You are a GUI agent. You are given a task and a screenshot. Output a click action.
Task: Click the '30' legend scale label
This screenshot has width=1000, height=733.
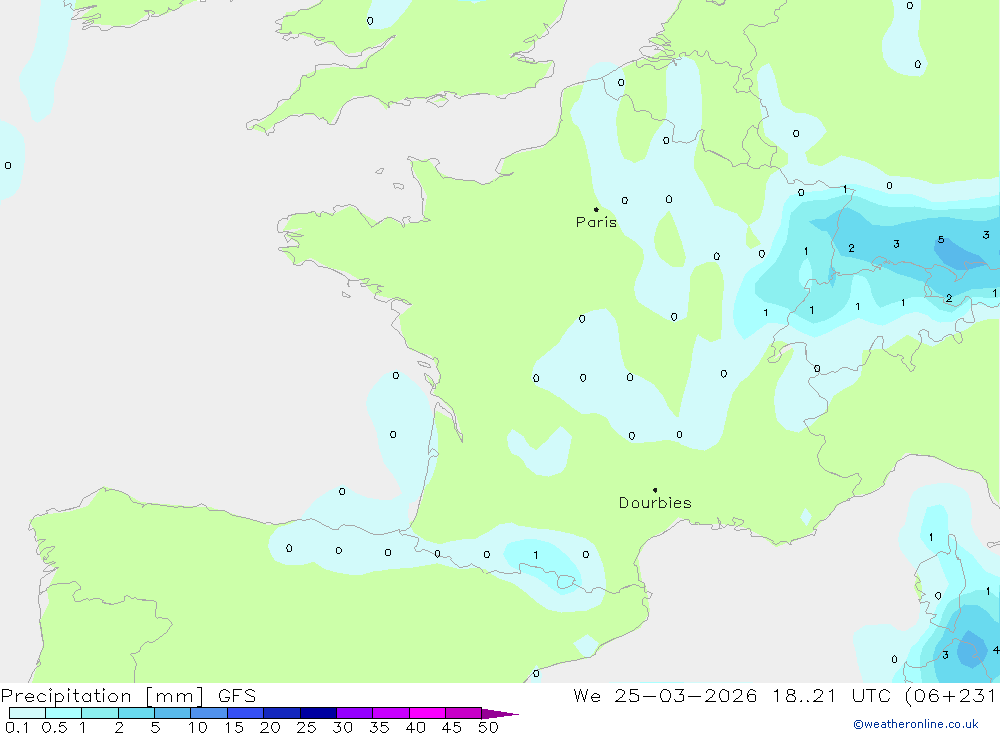(342, 727)
